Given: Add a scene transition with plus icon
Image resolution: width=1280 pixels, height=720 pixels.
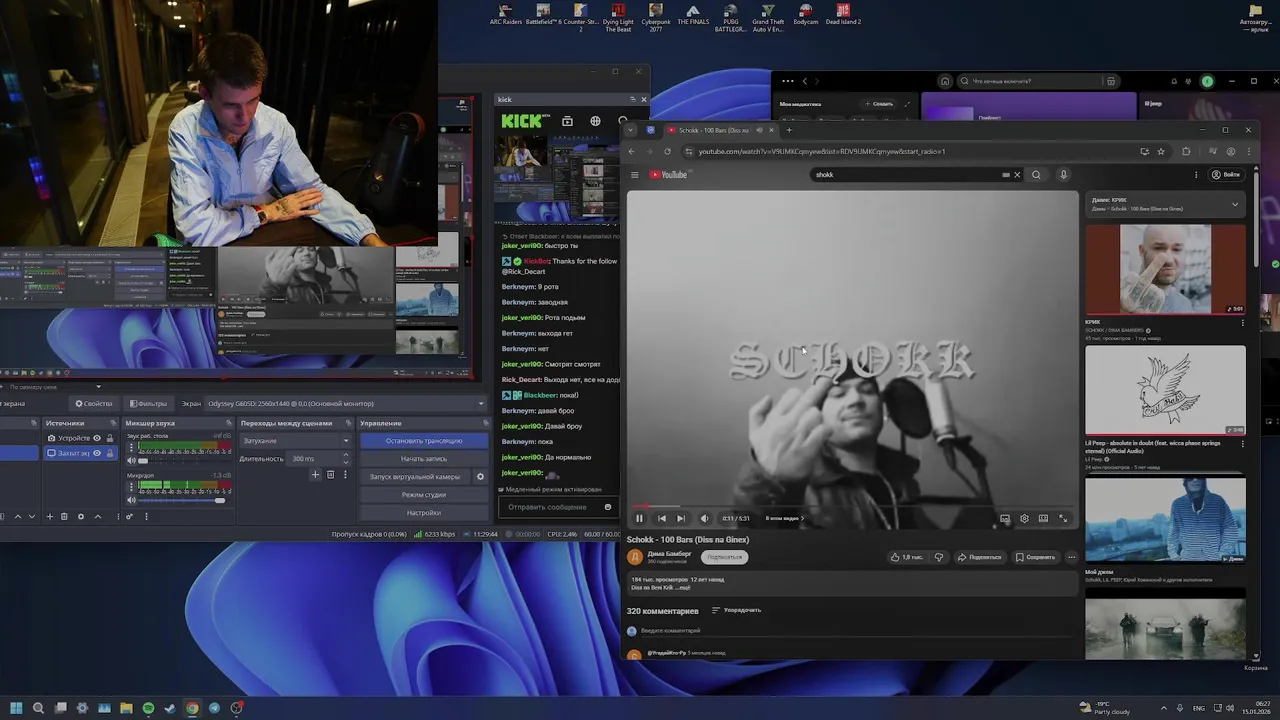Looking at the screenshot, I should pos(315,475).
